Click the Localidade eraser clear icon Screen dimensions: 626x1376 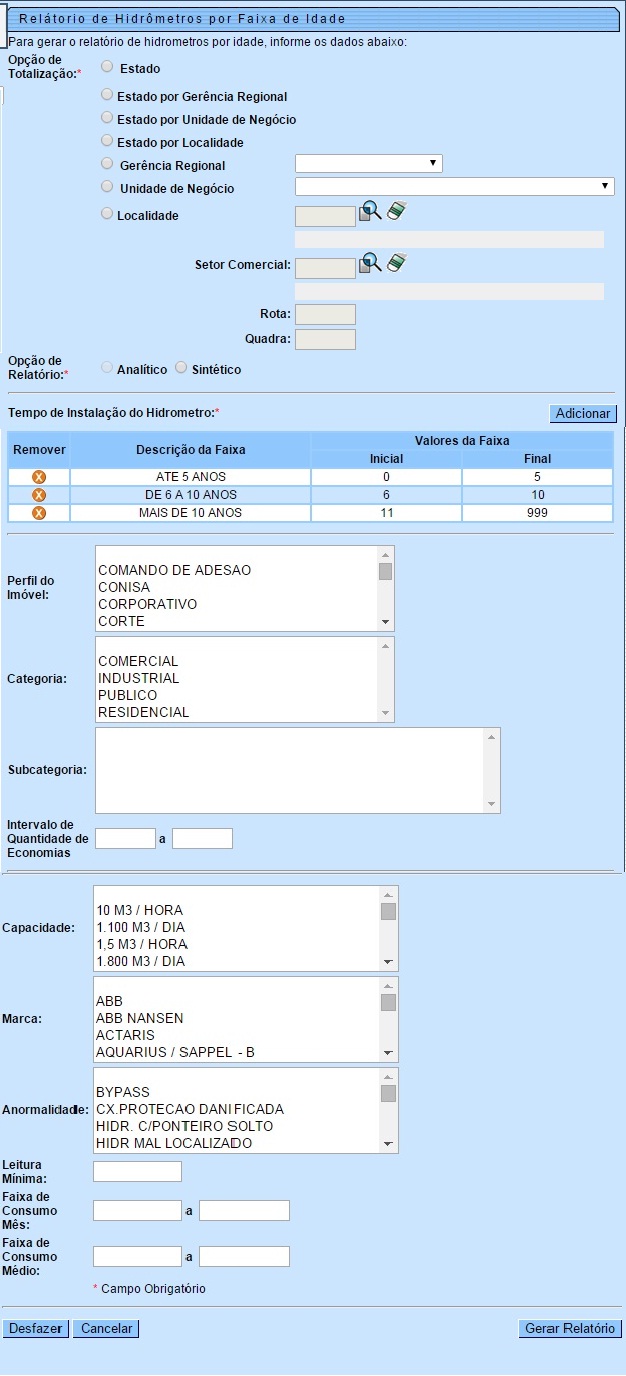coord(397,211)
